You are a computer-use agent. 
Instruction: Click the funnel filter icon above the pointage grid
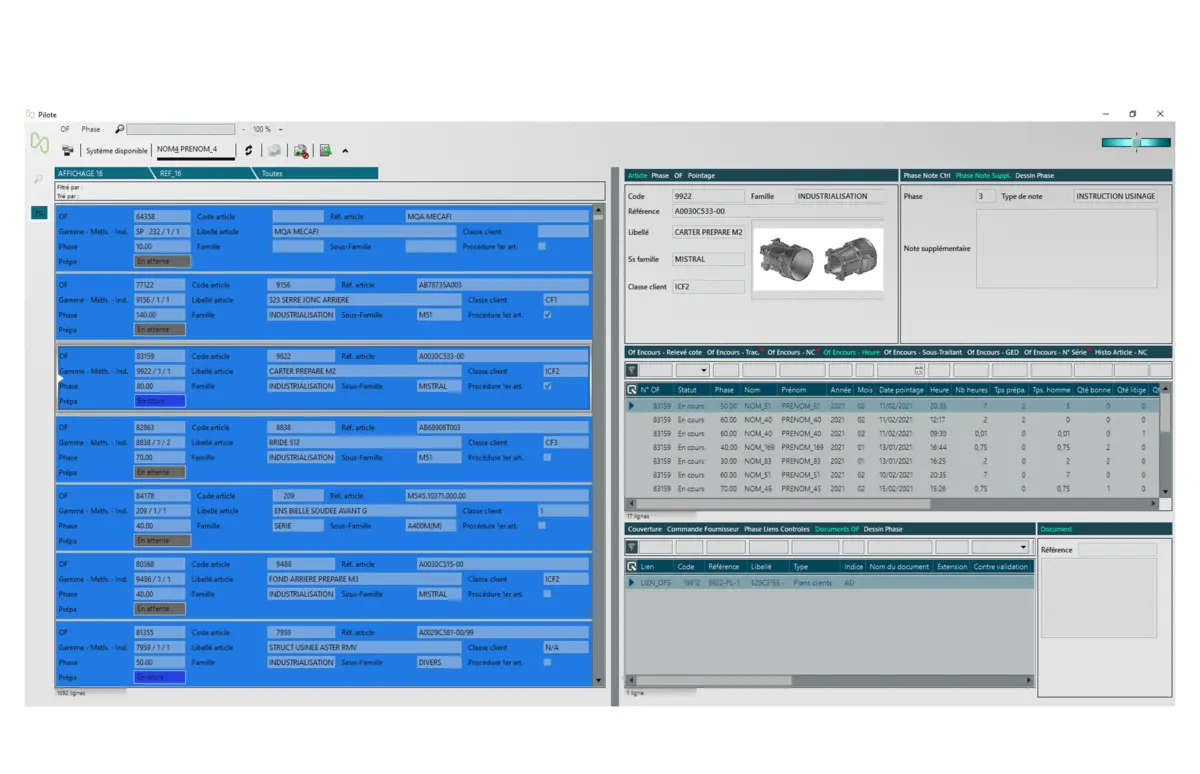[632, 368]
